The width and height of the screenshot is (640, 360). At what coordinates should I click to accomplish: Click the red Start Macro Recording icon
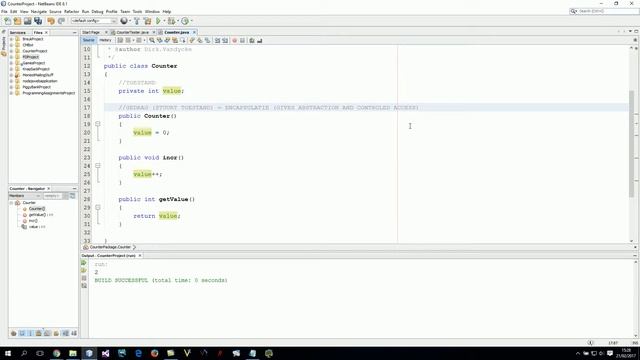pyautogui.click(x=234, y=40)
